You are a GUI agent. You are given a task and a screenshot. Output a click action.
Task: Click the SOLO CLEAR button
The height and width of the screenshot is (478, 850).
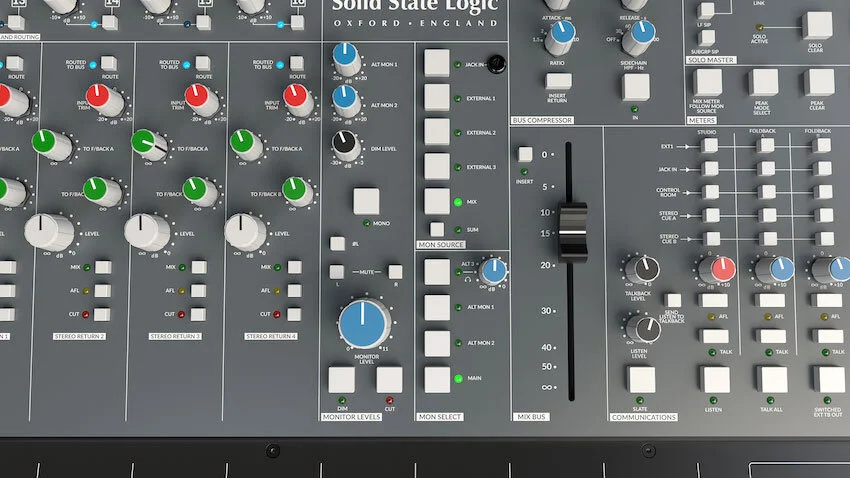[x=817, y=25]
